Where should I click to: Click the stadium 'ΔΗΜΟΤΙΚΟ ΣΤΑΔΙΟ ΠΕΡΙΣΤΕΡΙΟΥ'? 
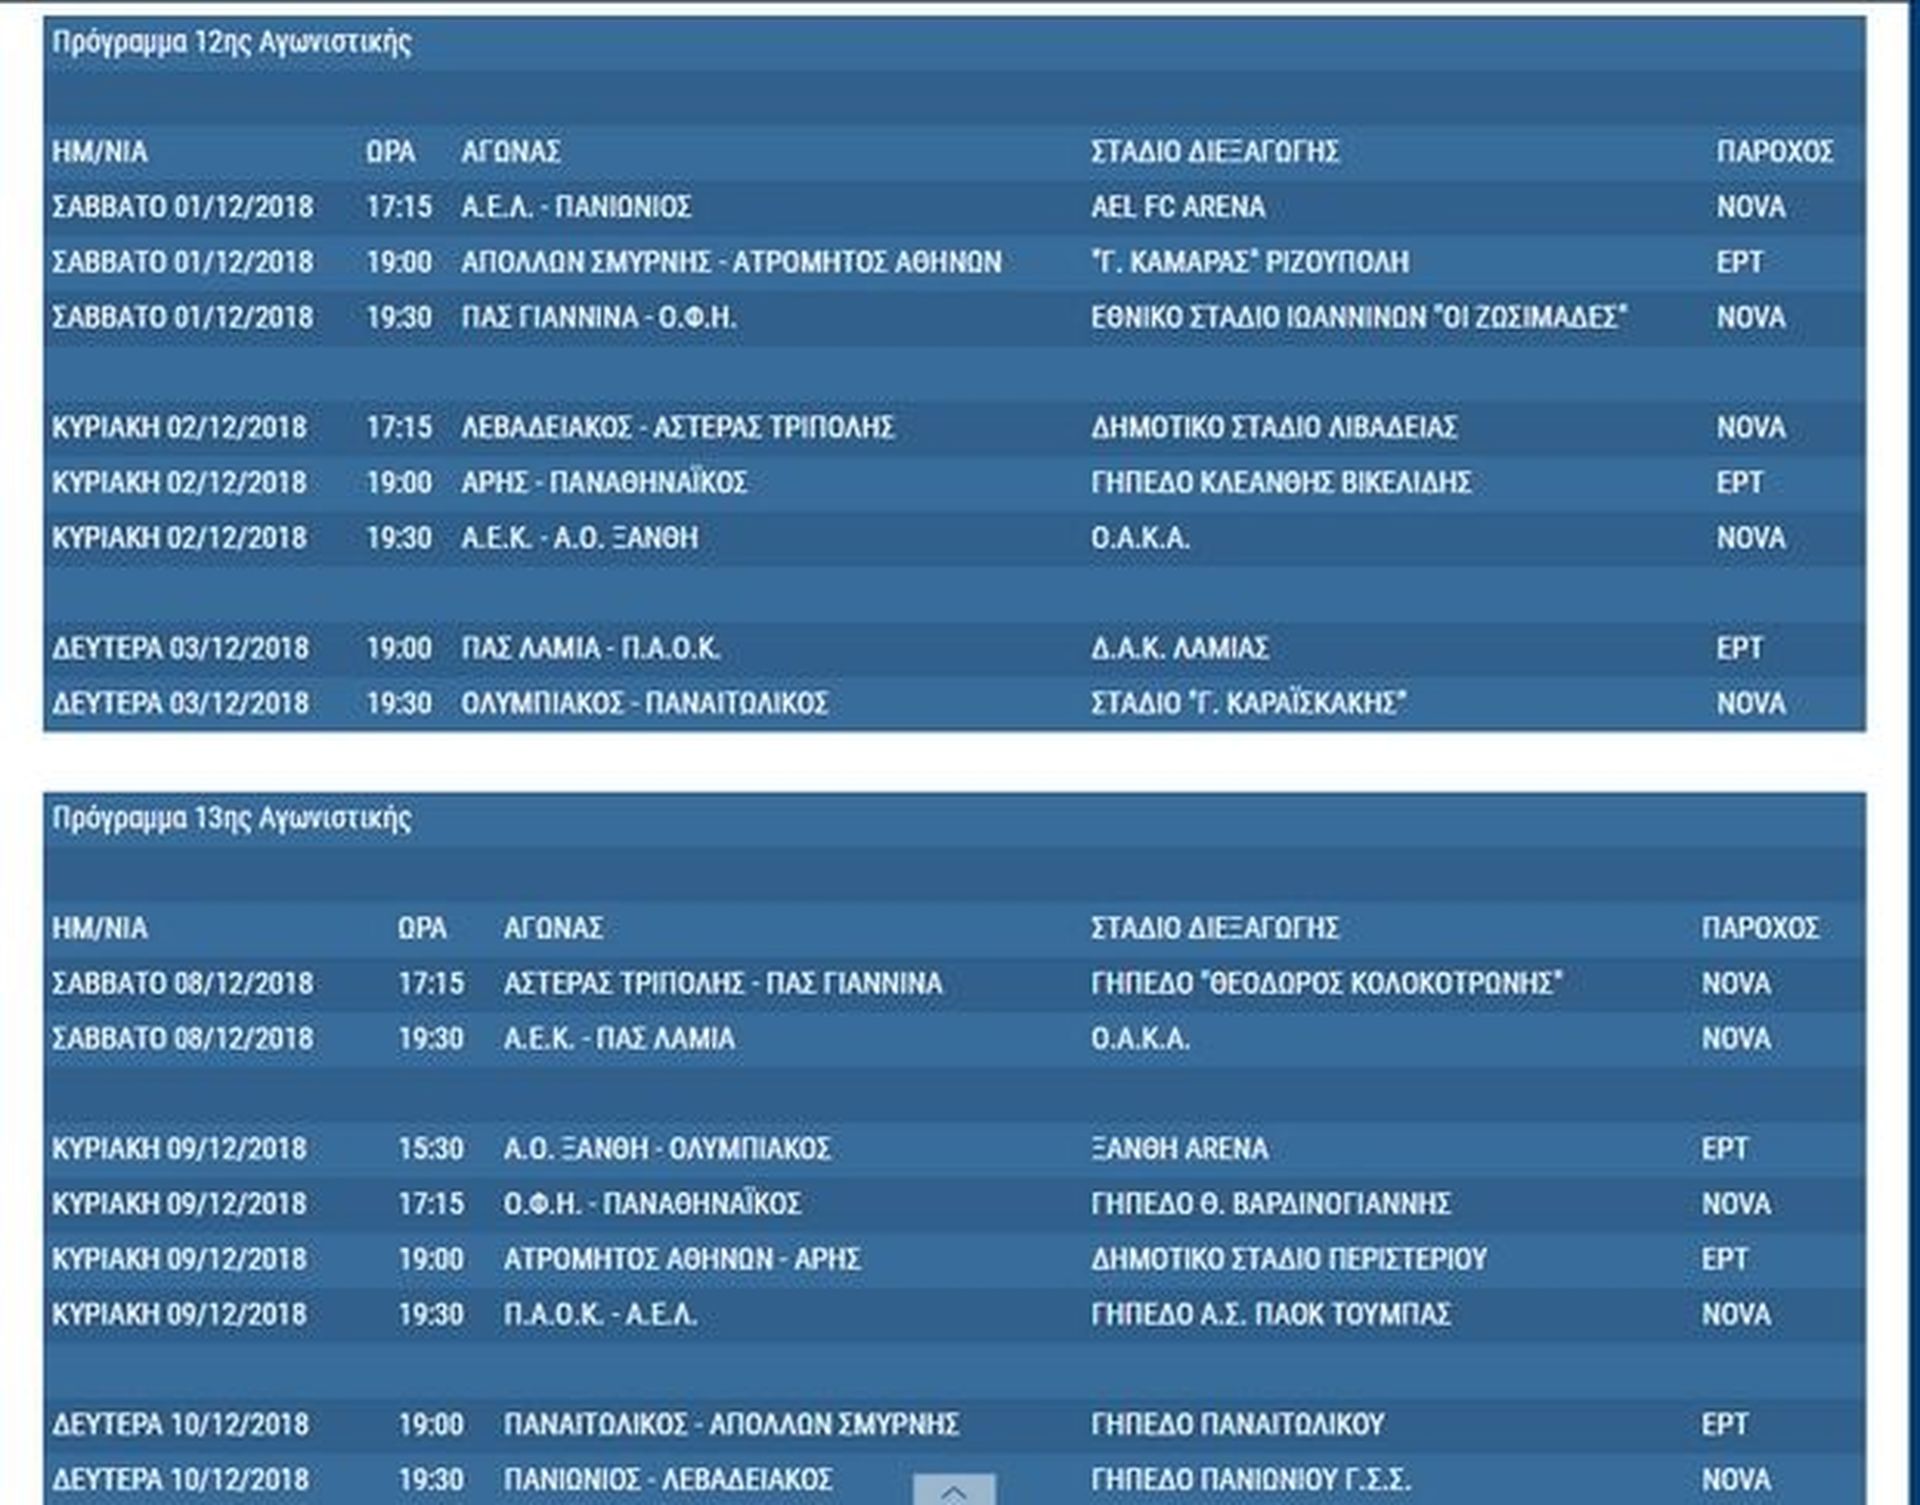(x=1289, y=1259)
